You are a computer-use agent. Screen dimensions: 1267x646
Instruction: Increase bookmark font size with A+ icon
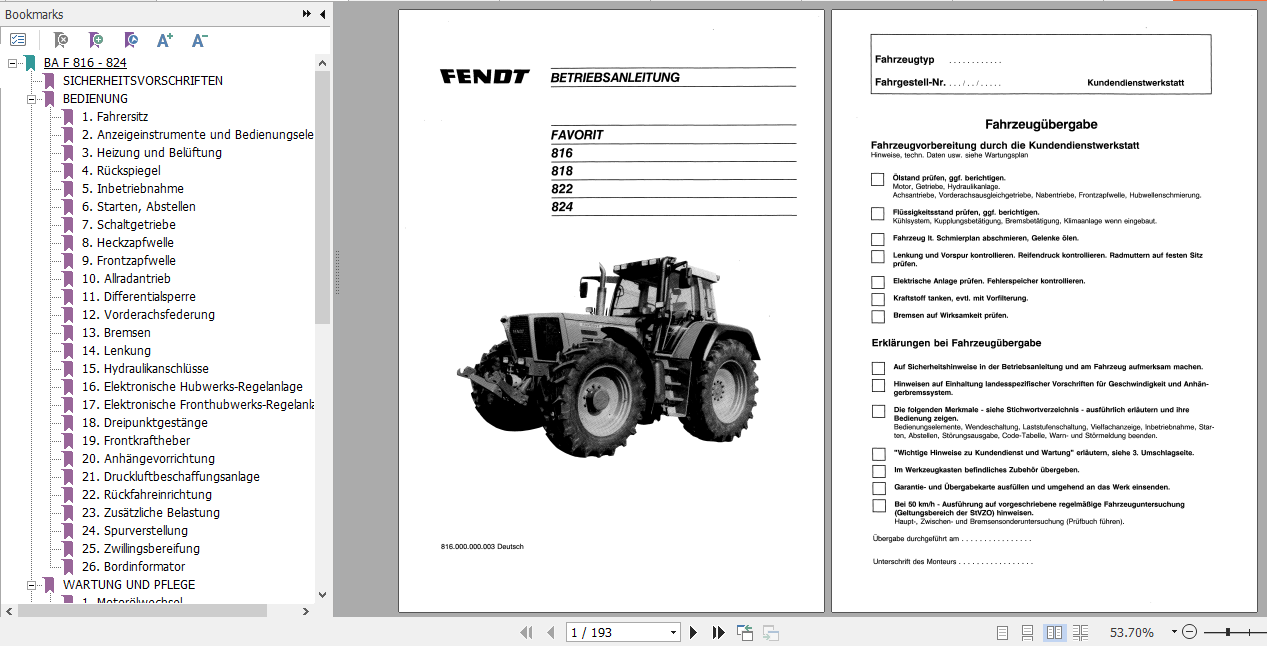tap(165, 40)
